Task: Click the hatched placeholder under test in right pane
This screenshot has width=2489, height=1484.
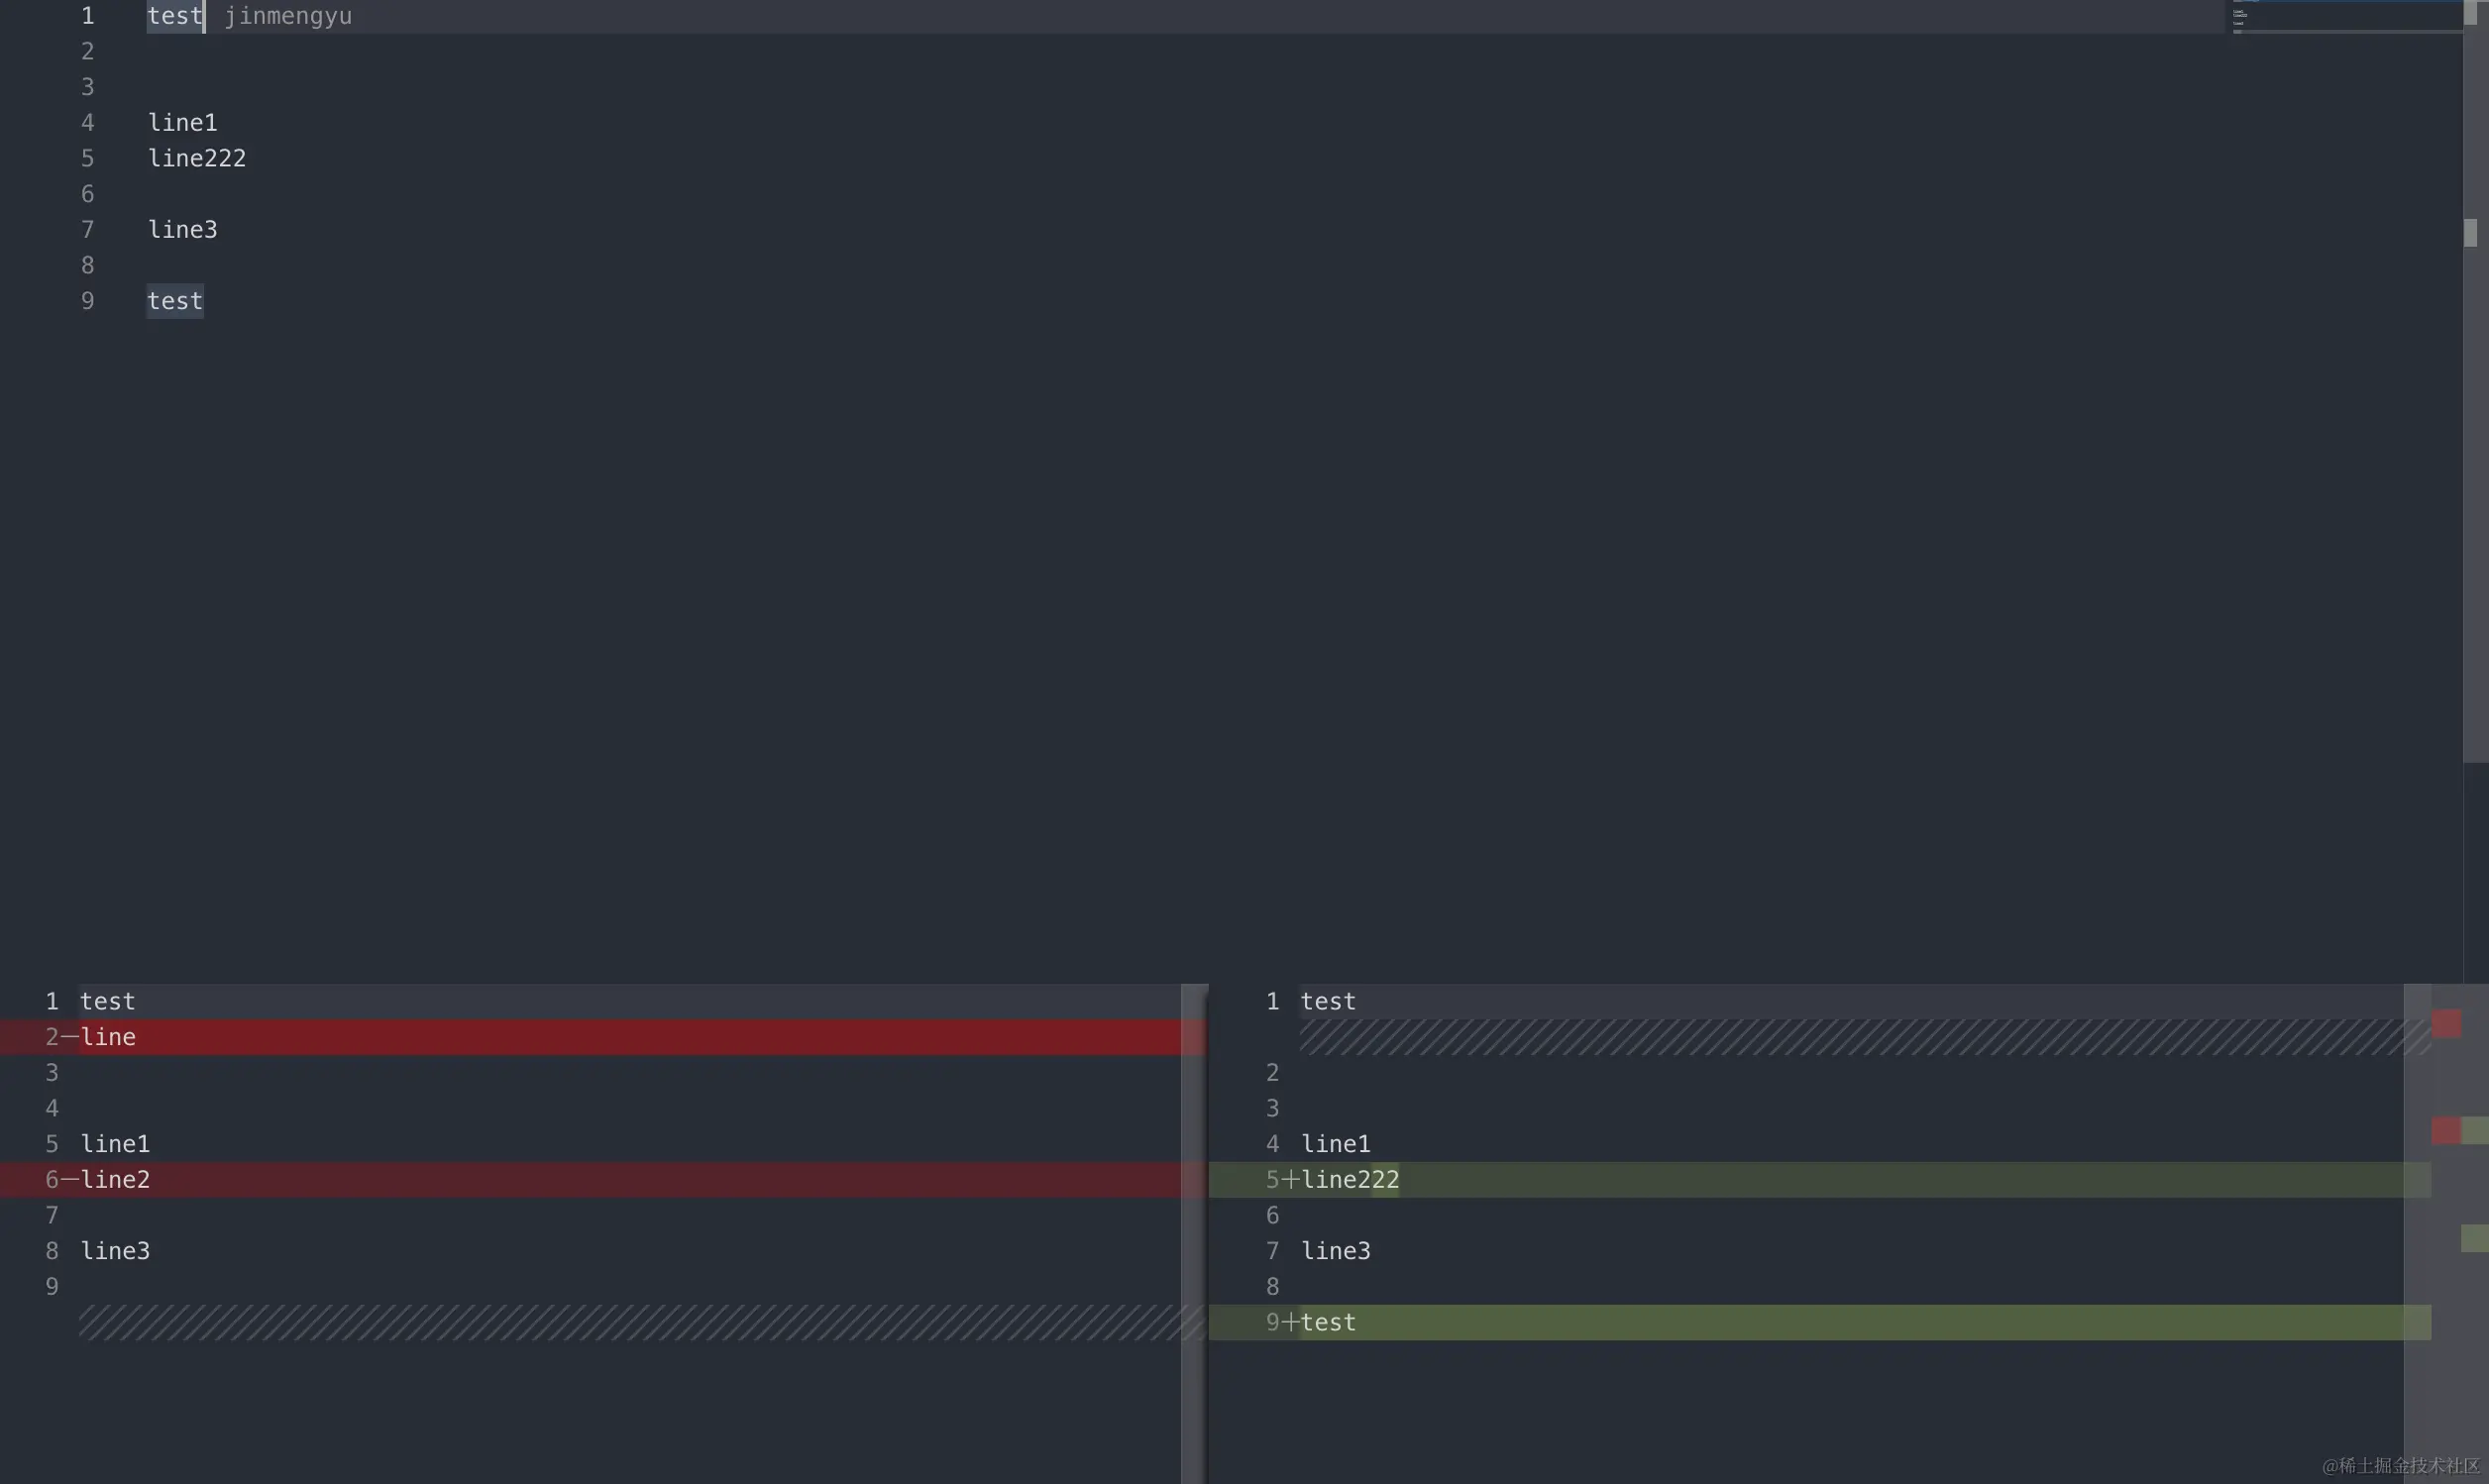Action: pos(1850,1037)
